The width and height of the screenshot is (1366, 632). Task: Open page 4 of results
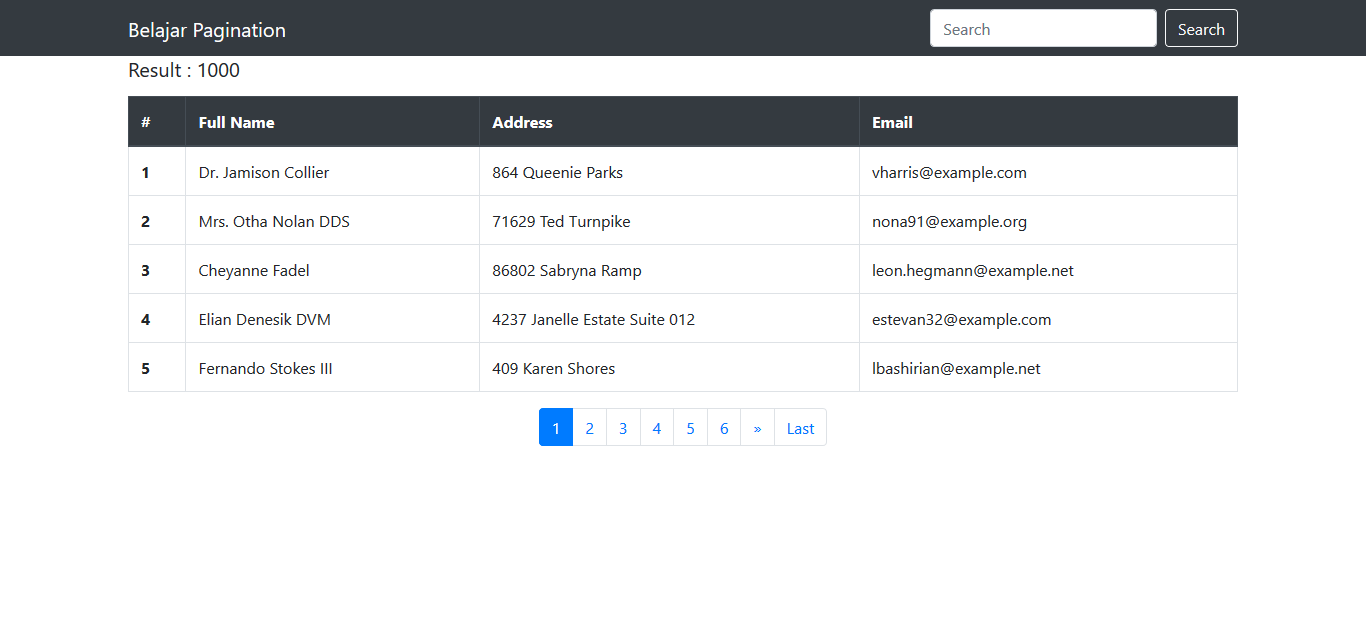[x=657, y=427]
